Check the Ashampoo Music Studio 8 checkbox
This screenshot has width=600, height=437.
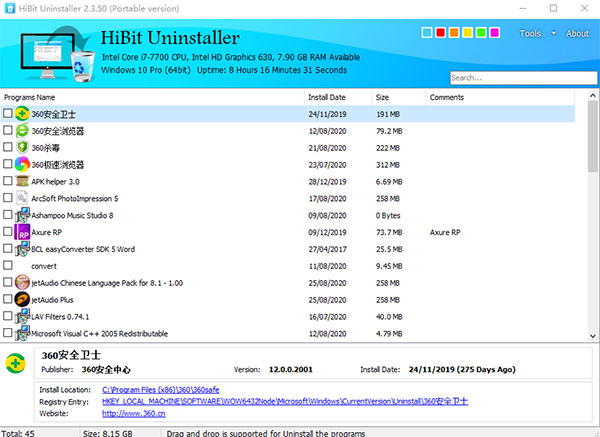coord(8,214)
